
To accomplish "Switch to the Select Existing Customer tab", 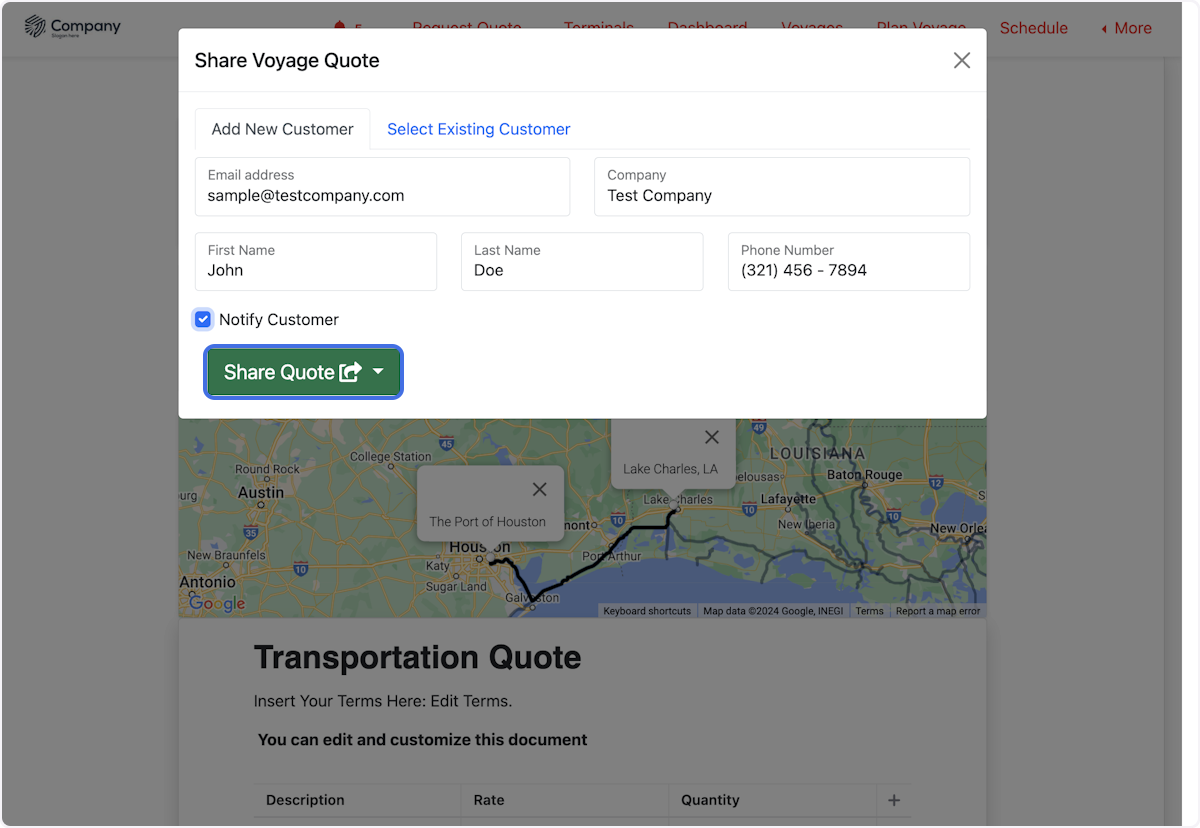I will click(478, 129).
